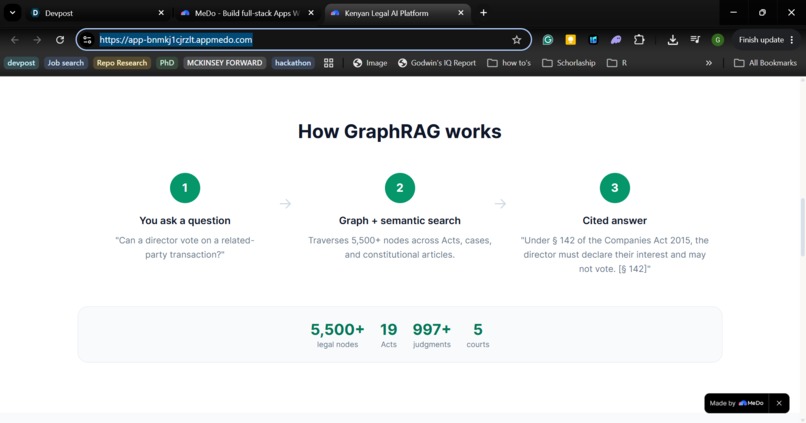Expand the how to's bookmark folder
This screenshot has width=806, height=423.
509,63
